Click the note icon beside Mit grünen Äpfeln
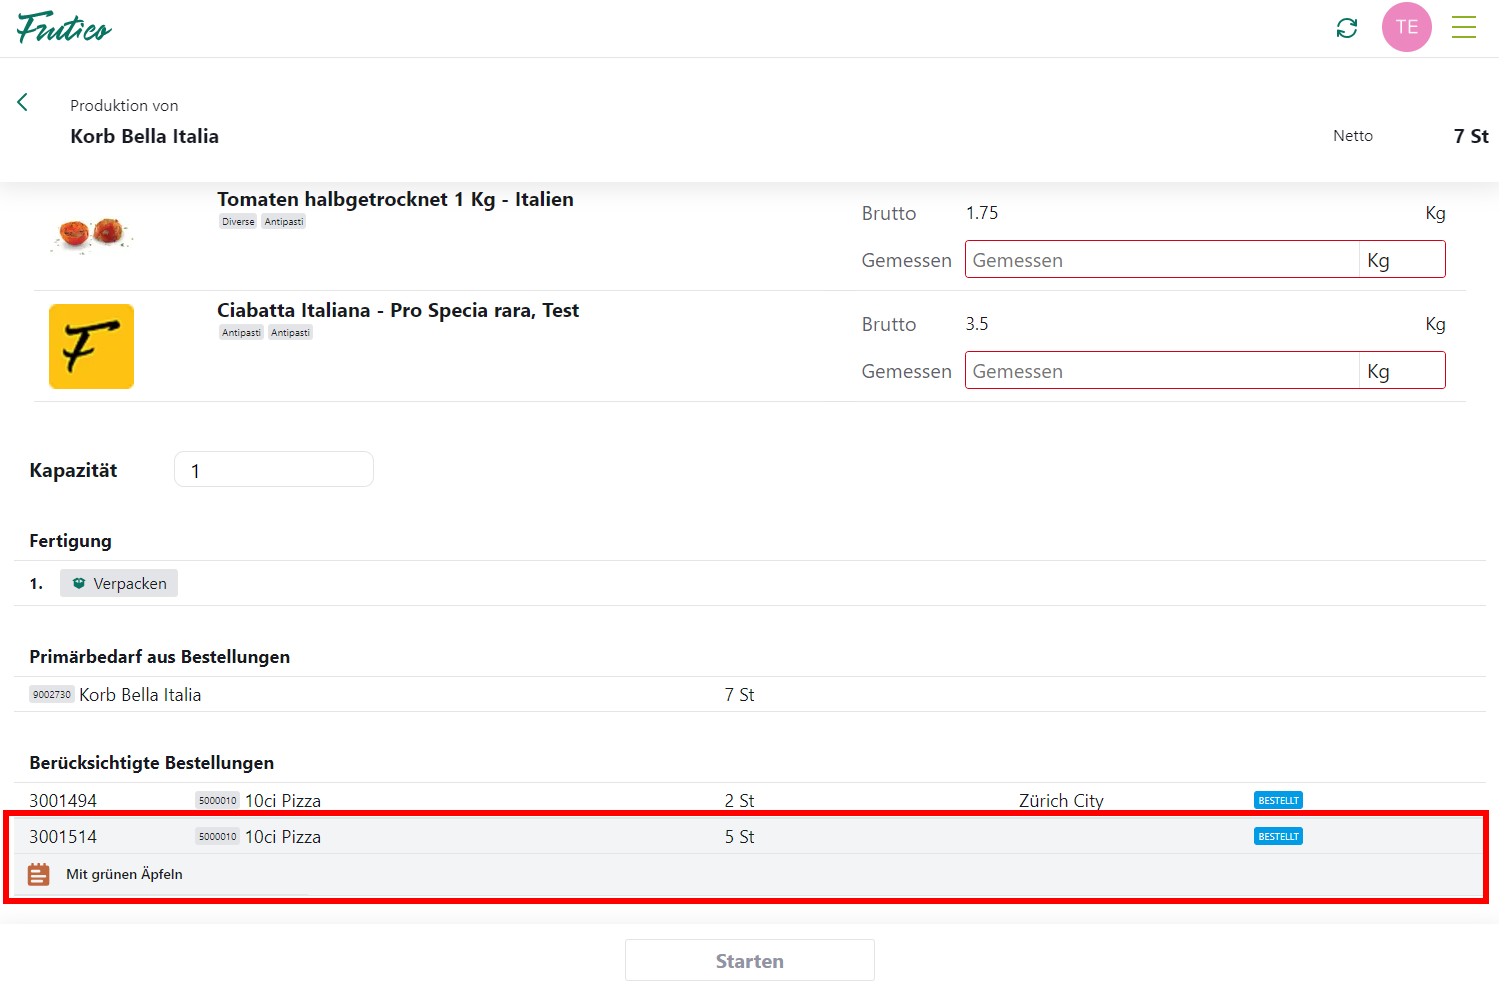This screenshot has width=1499, height=988. [38, 874]
